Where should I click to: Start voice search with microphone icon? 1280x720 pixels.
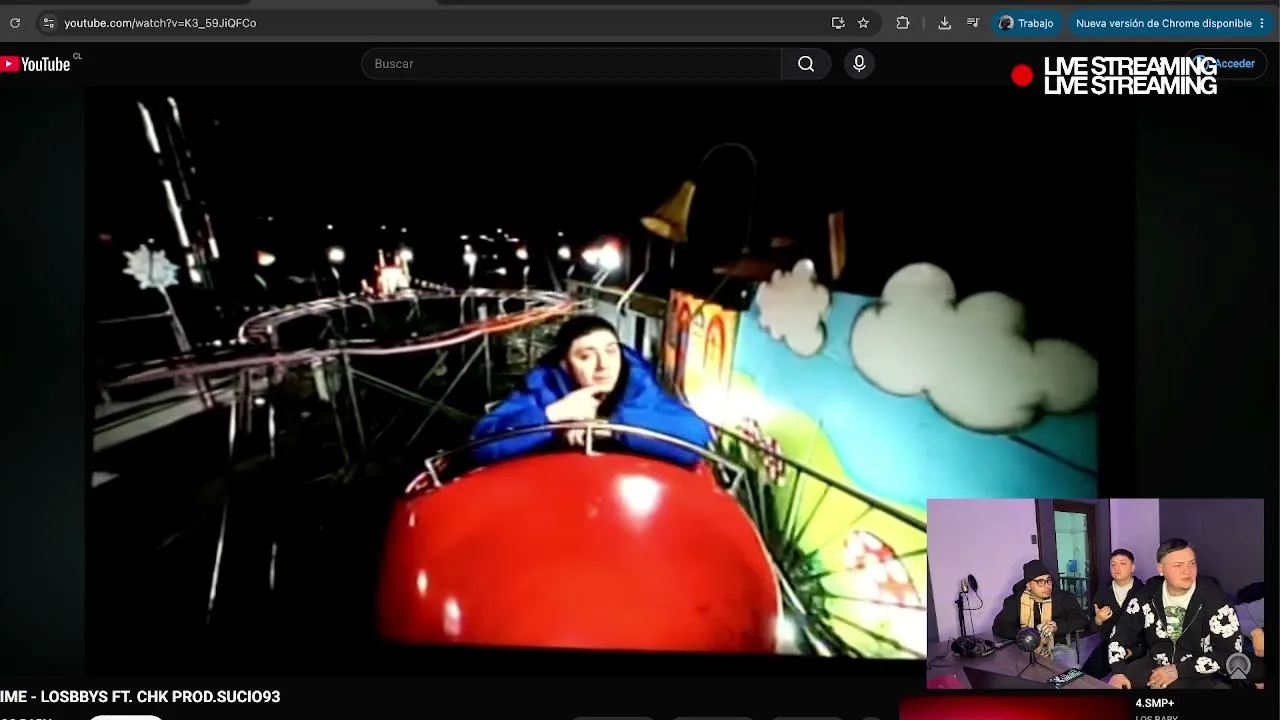(859, 64)
